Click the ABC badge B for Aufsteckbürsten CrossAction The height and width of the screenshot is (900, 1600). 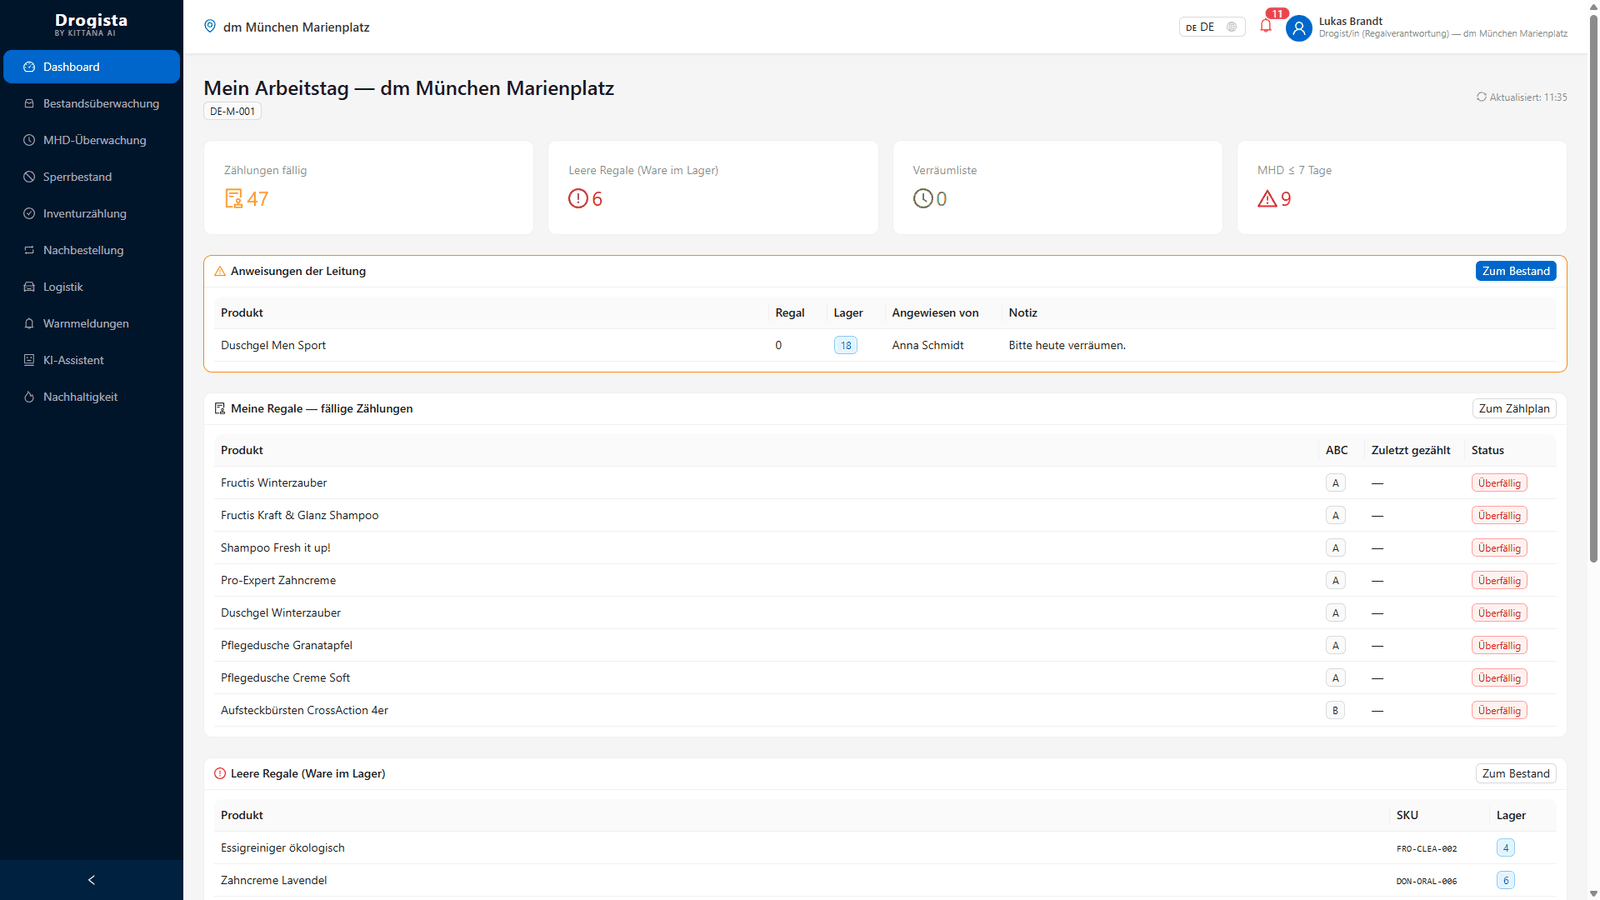1335,710
